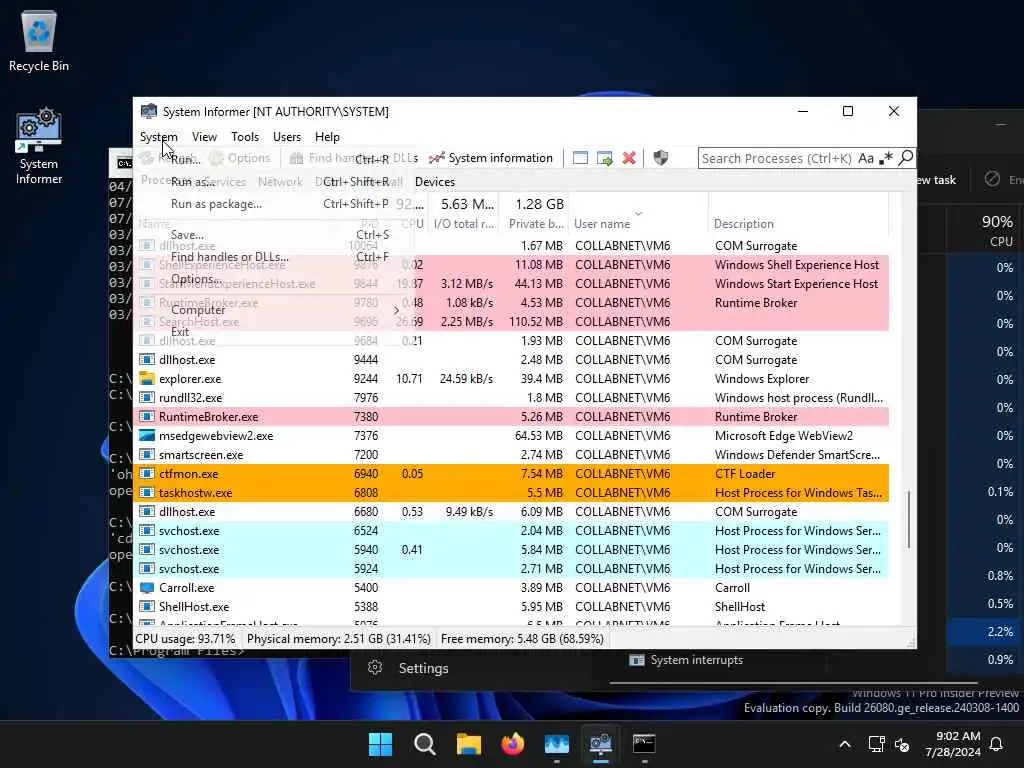The height and width of the screenshot is (768, 1024).
Task: Click 110.52 MB private bytes cell
Action: click(x=536, y=321)
